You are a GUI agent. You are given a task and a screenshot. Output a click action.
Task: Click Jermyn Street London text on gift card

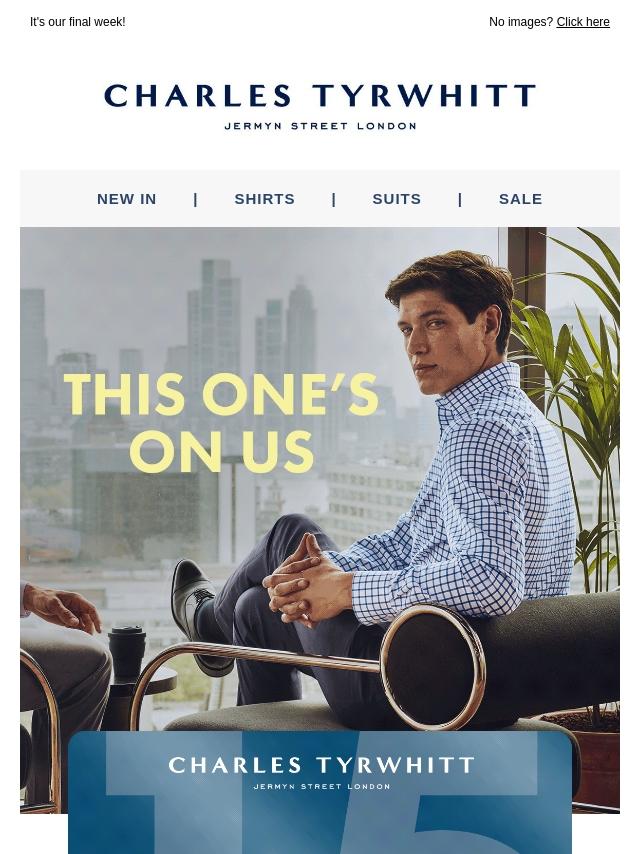321,786
